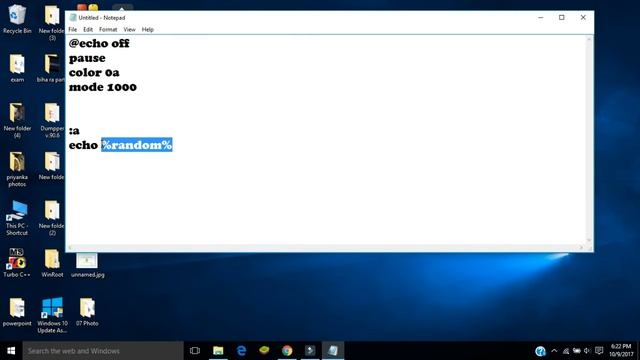Launch Microsoft Edge from the taskbar
This screenshot has height=360, width=640.
point(241,351)
